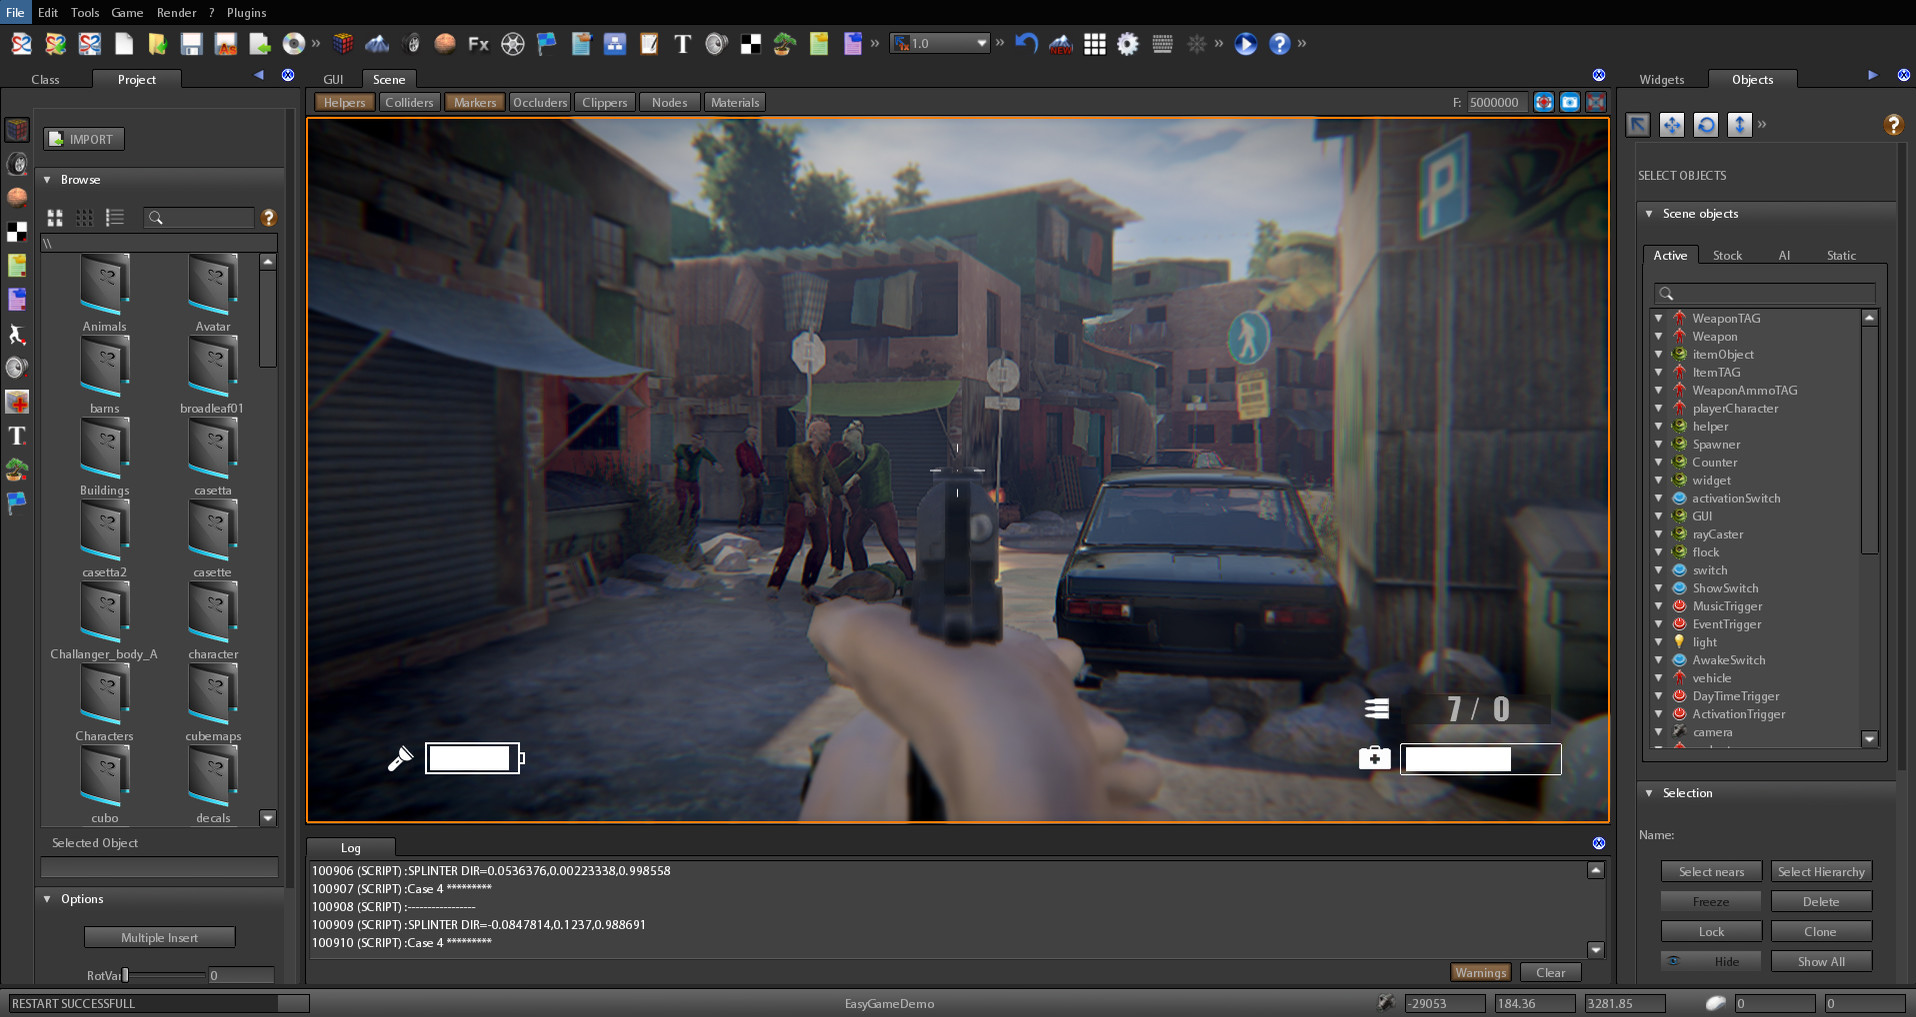This screenshot has height=1017, width=1916.
Task: Toggle the Colliders display above the viewport
Action: (x=409, y=101)
